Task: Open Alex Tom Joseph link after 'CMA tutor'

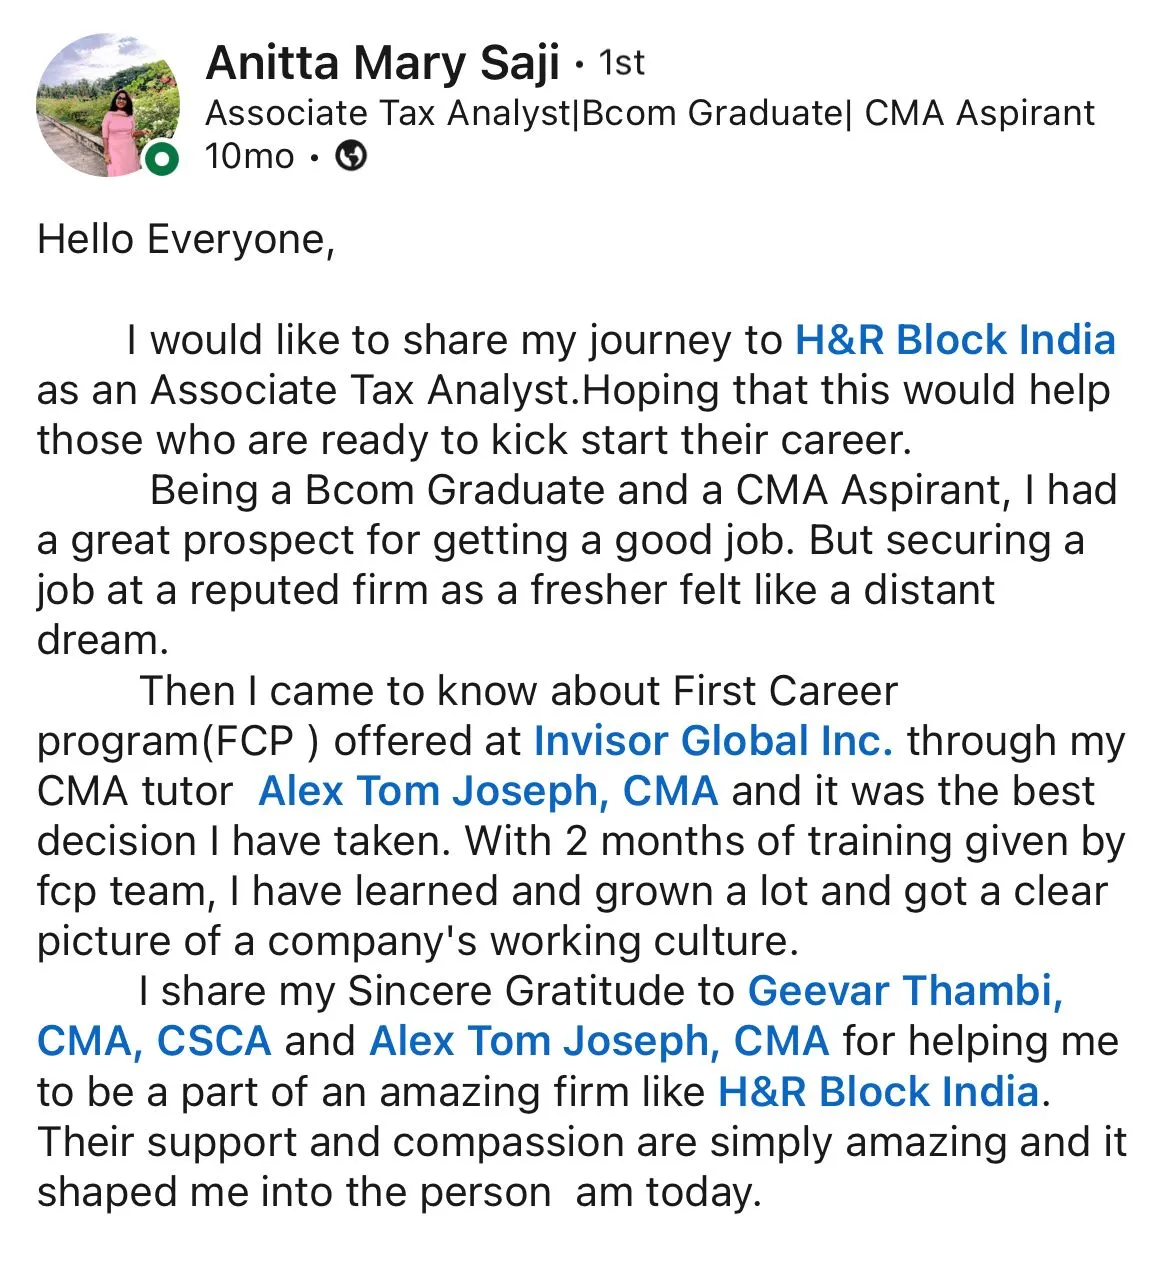Action: tap(488, 791)
